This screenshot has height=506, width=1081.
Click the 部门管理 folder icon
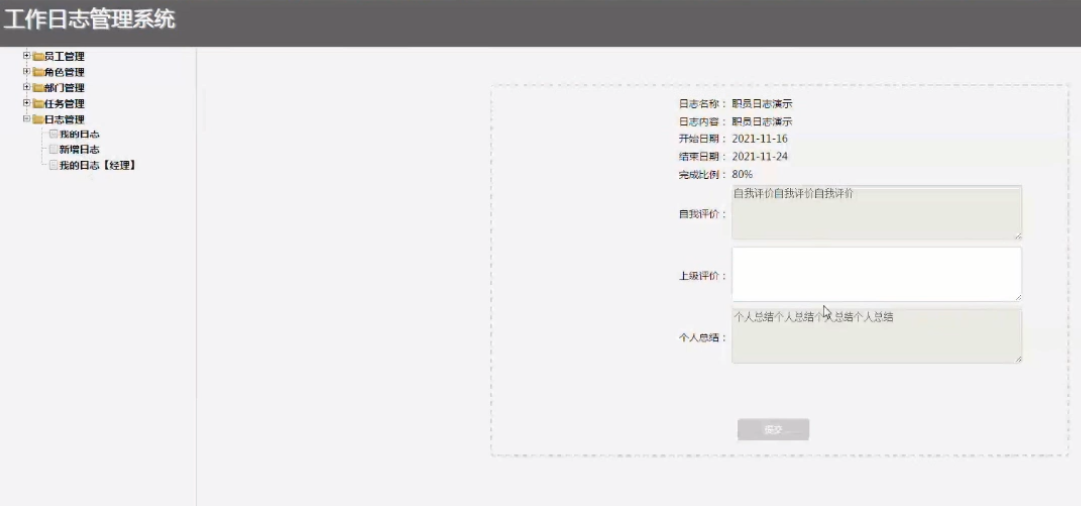[x=37, y=88]
